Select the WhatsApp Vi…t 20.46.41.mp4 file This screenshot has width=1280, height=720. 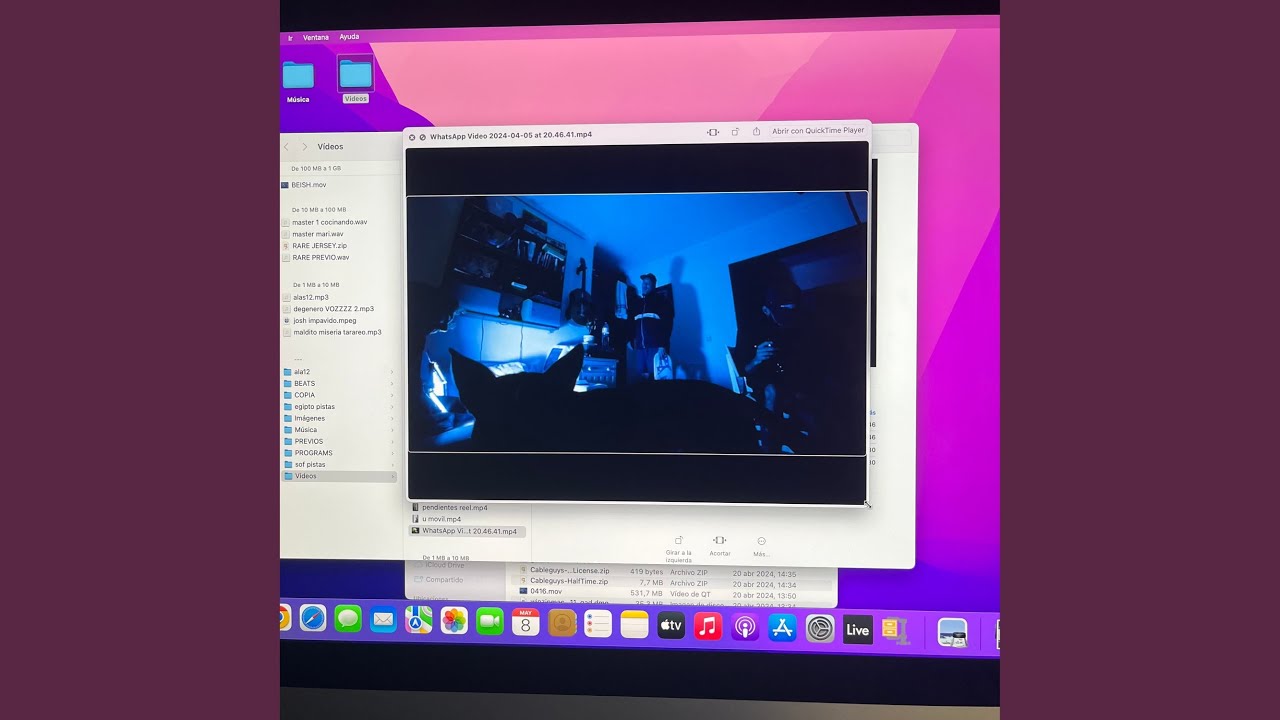468,531
